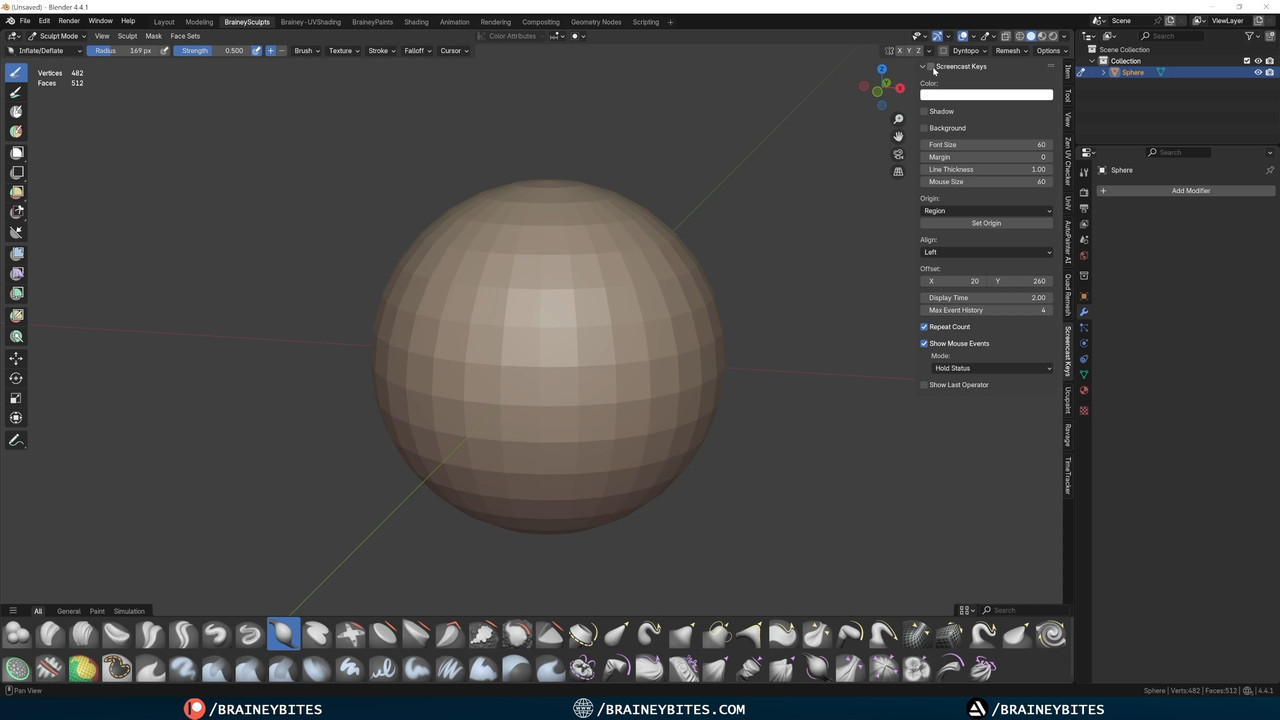Enable the Shadow checkbox
Image resolution: width=1280 pixels, height=720 pixels.
pos(925,111)
